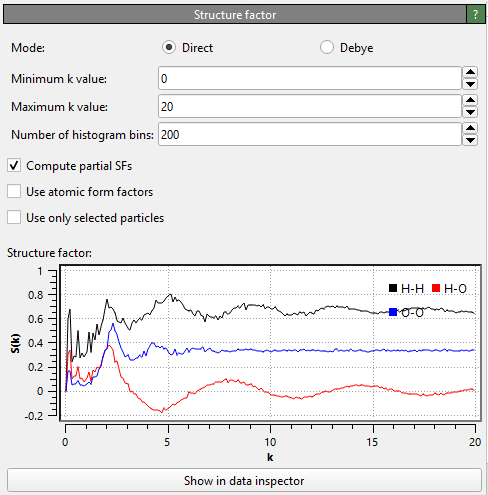Click the Structure factor panel title bar
Image resolution: width=488 pixels, height=495 pixels.
click(x=235, y=15)
